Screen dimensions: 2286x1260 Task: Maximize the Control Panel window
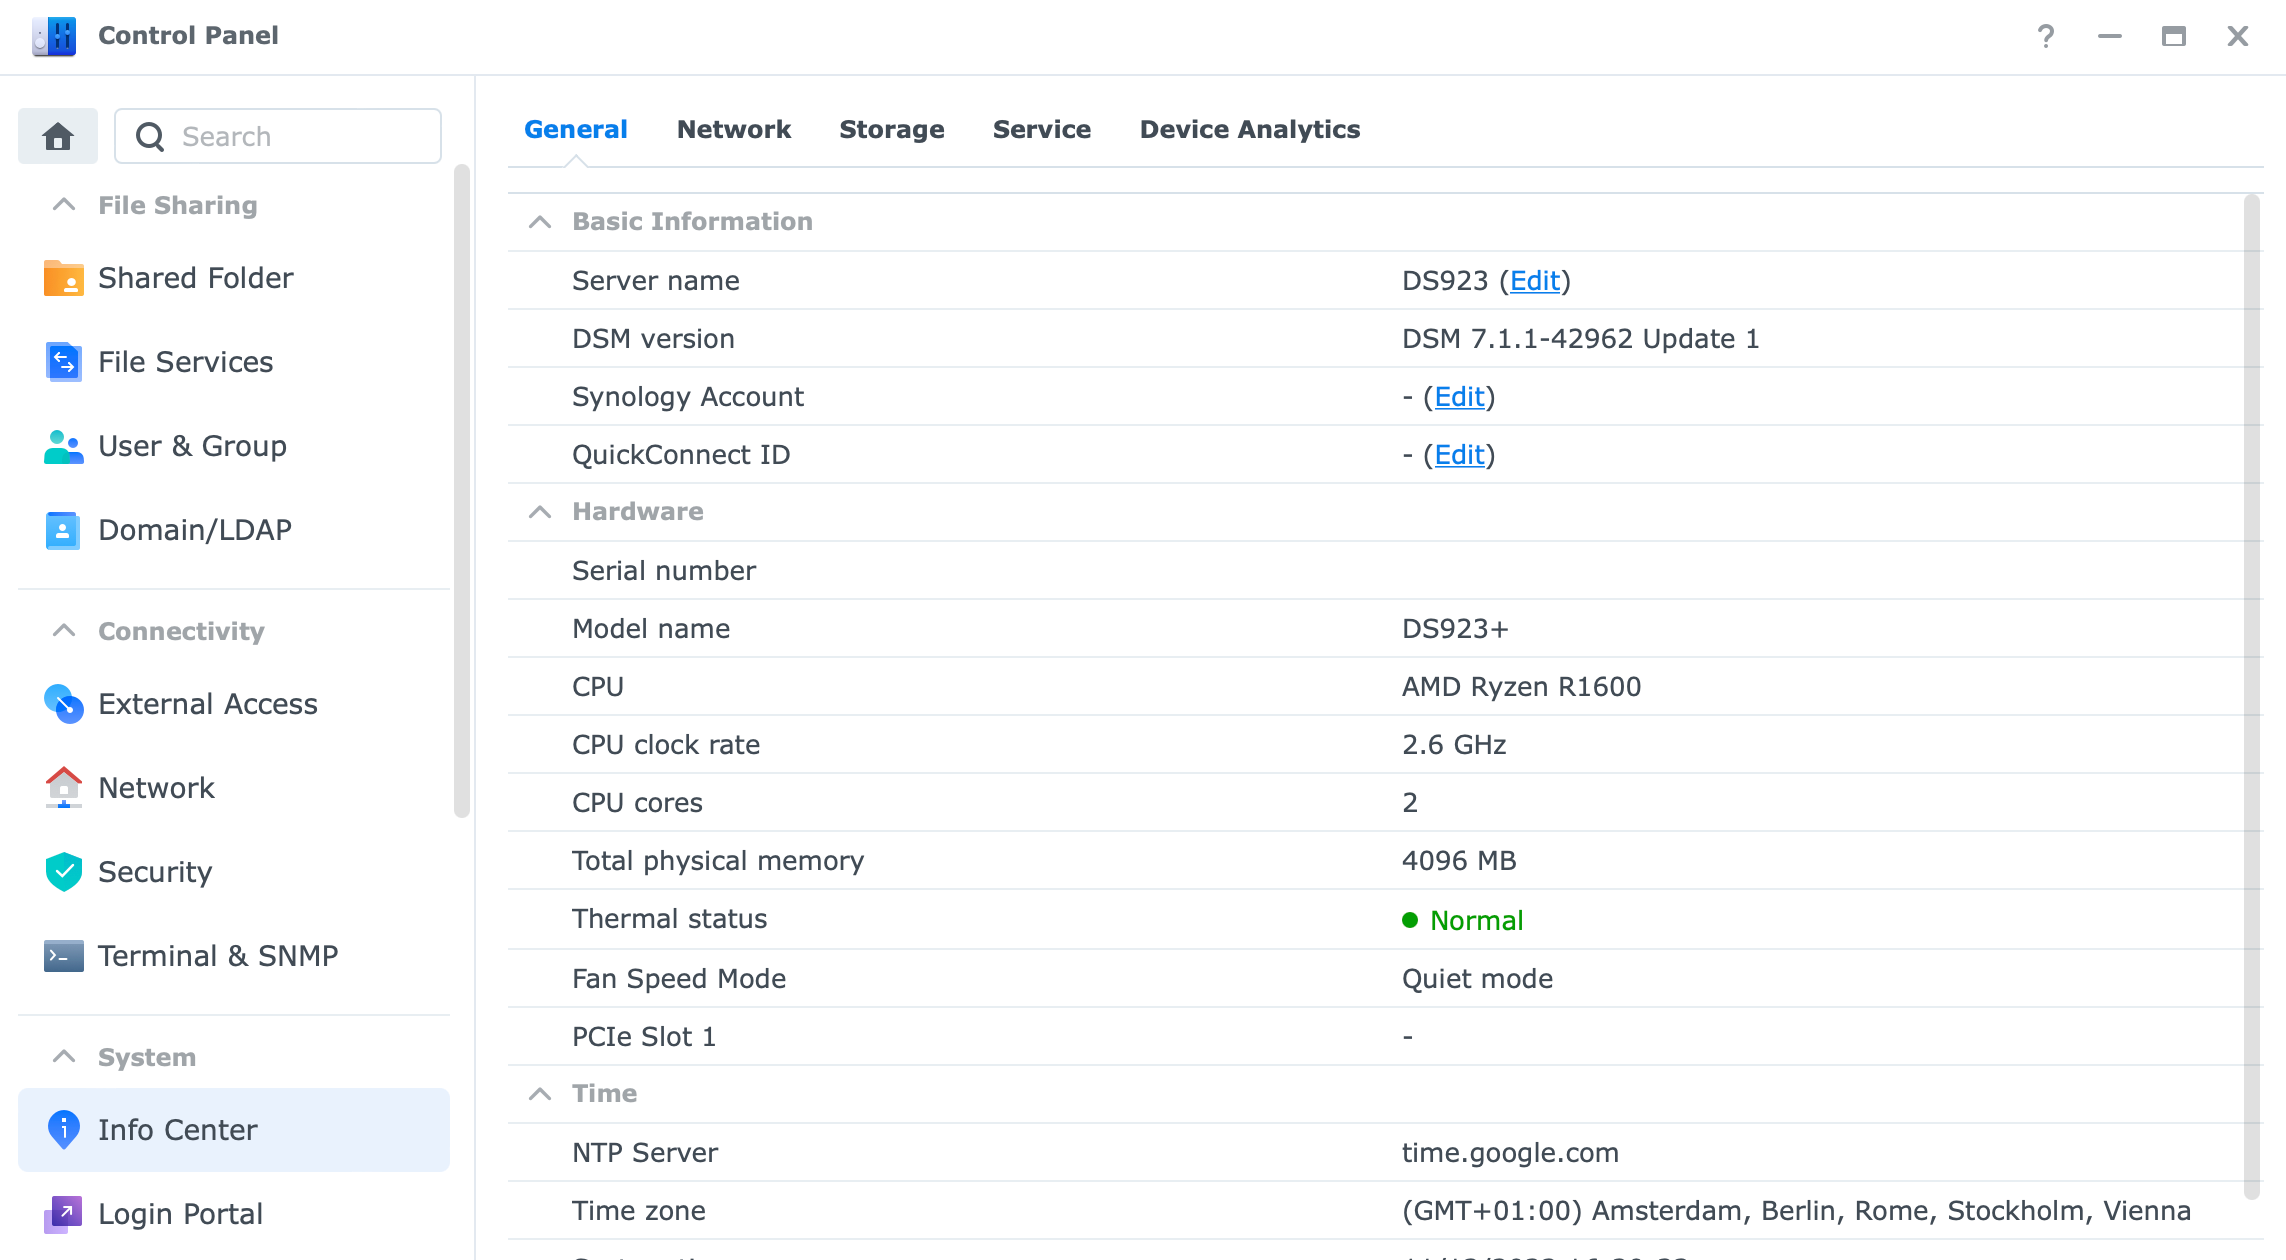point(2174,36)
